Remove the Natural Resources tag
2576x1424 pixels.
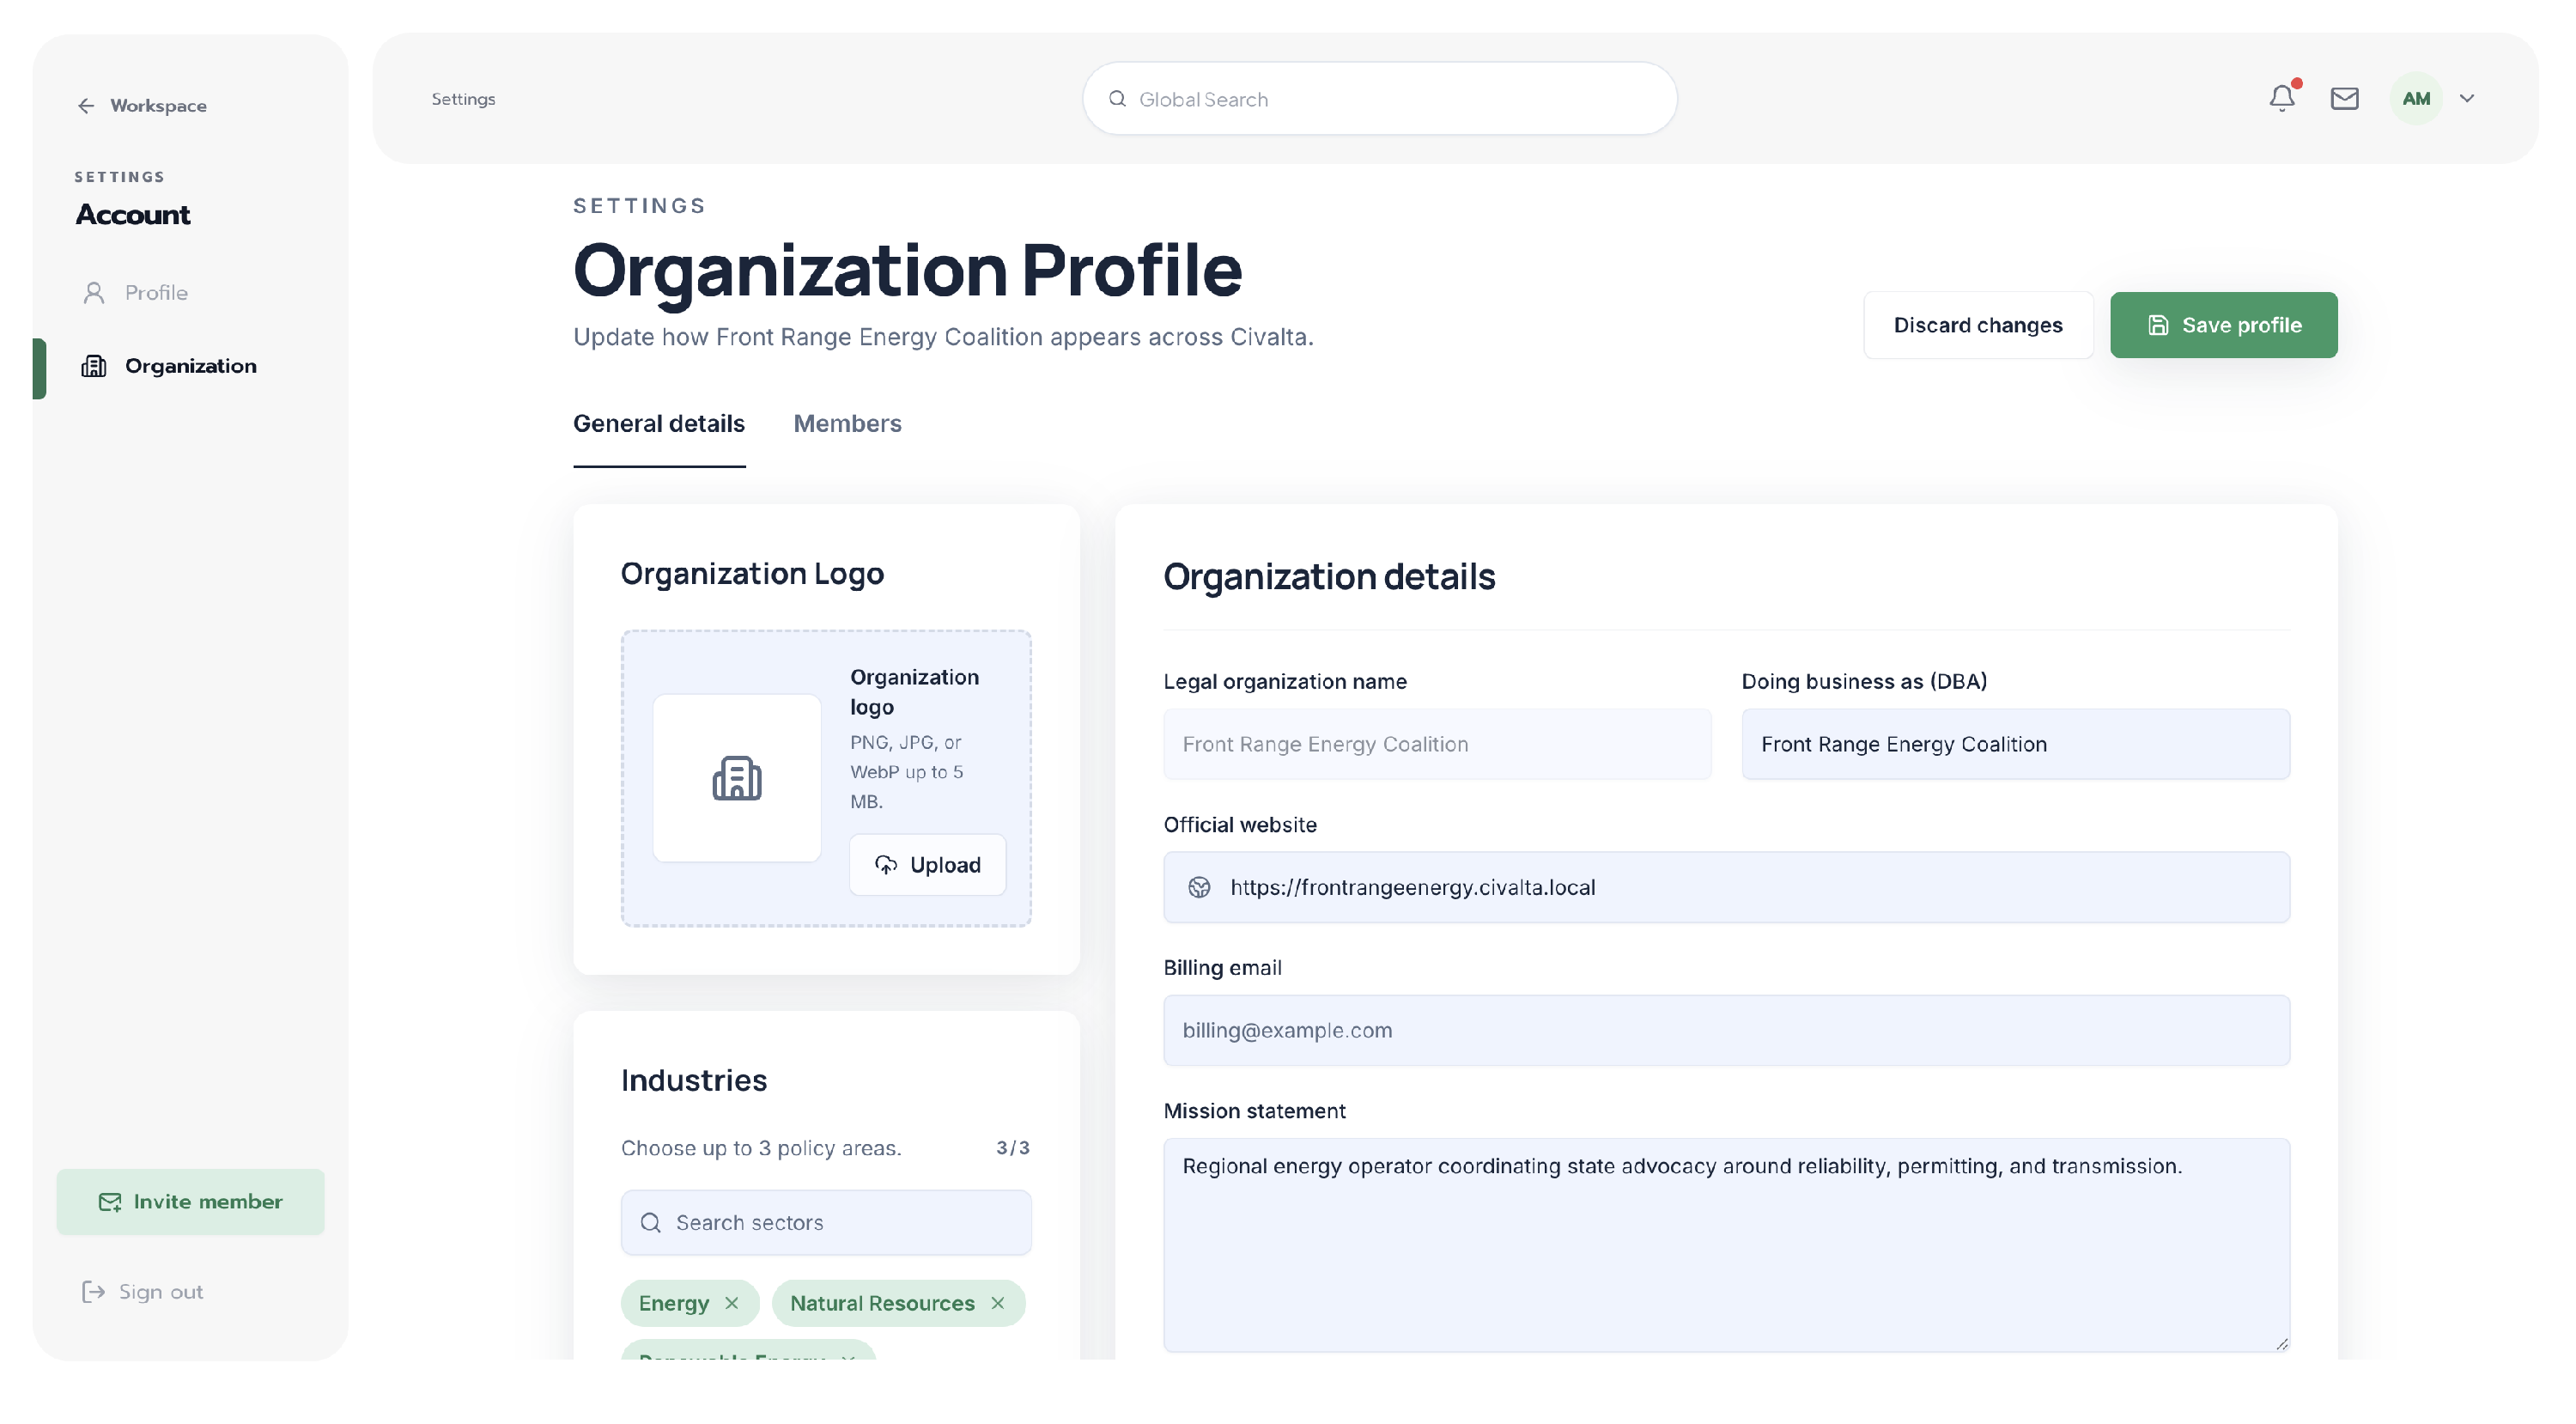tap(997, 1303)
